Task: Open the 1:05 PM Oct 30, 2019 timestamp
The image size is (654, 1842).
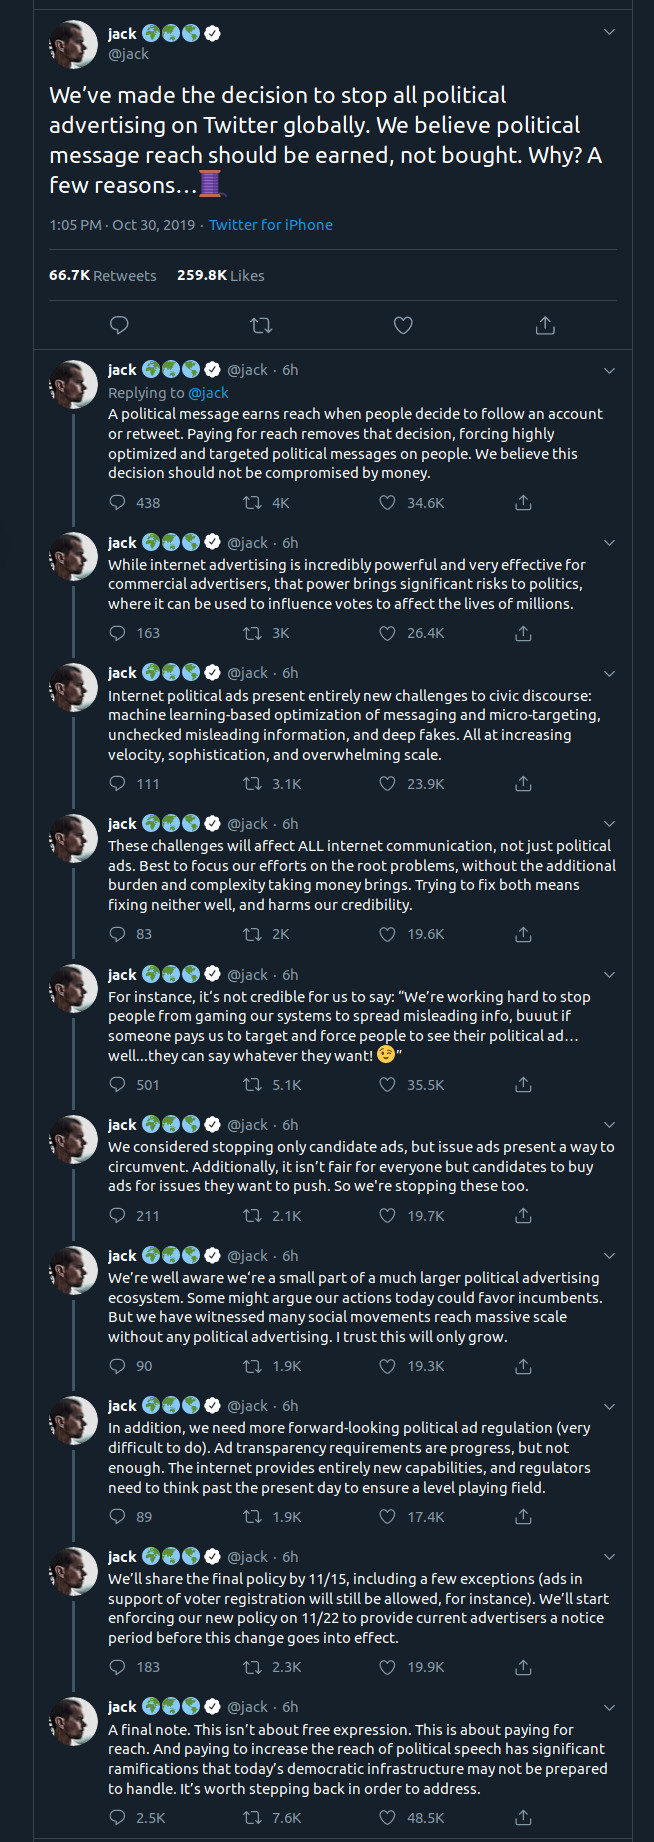Action: 122,225
